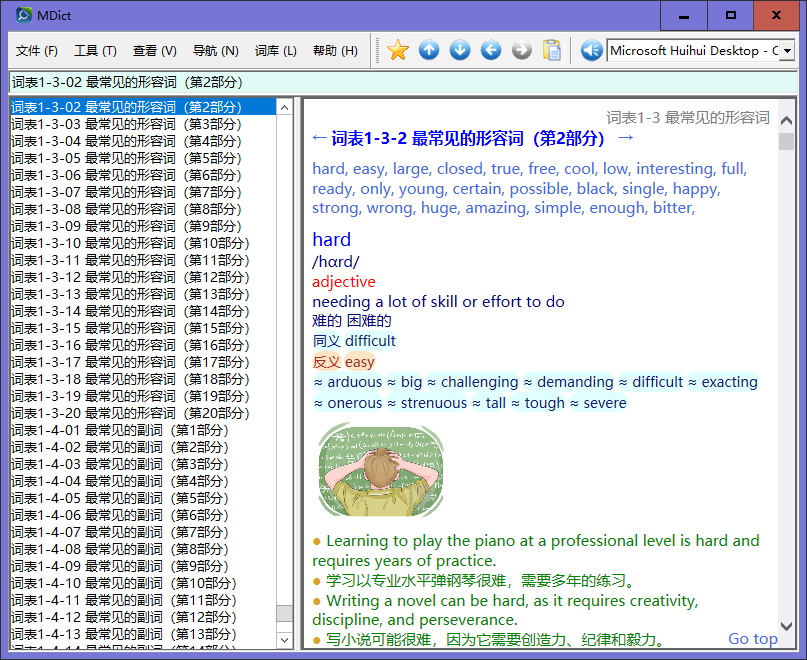Click the blue up arrow toolbar icon
This screenshot has width=807, height=660.
[429, 50]
